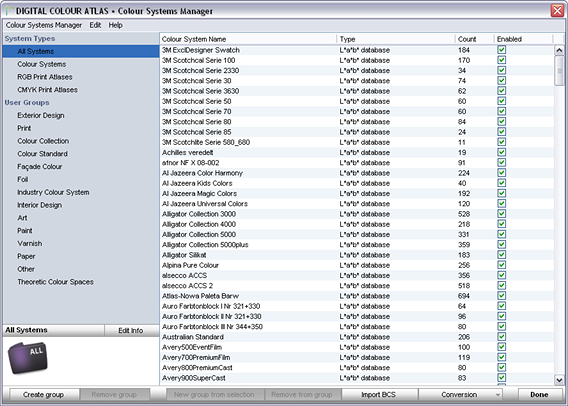Select the Print user group

(81, 128)
